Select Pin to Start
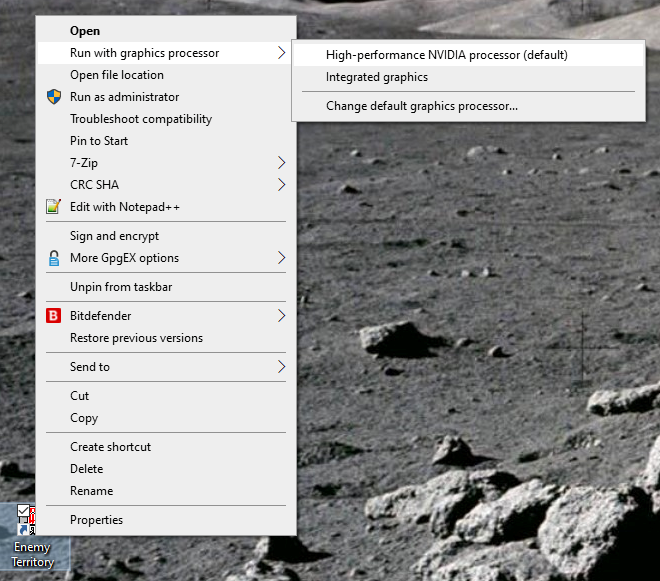Screen dimensions: 660x581 [x=166, y=141]
